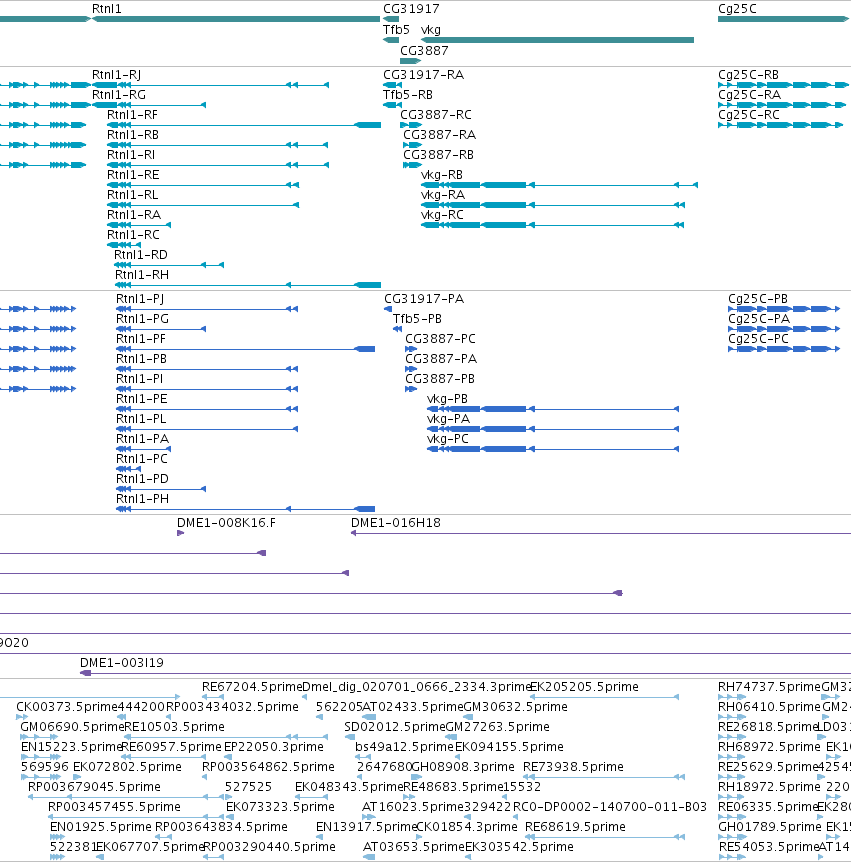Select protein Rtnl1-PJ

point(140,299)
